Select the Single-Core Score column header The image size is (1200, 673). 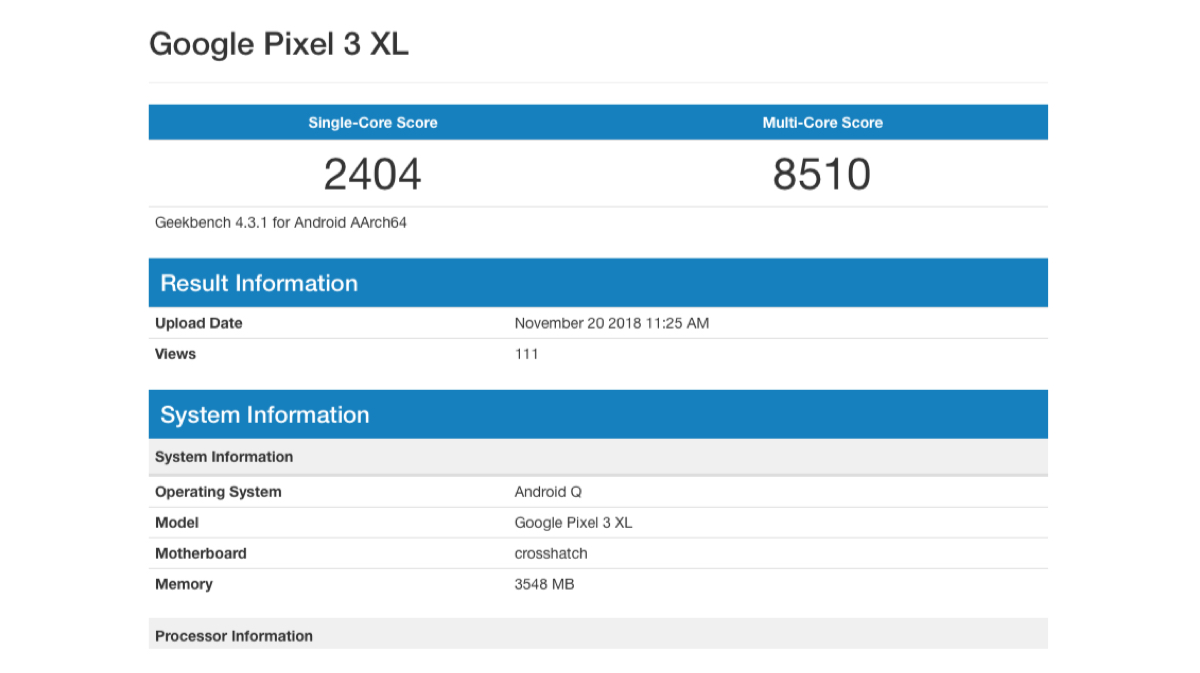(x=373, y=123)
